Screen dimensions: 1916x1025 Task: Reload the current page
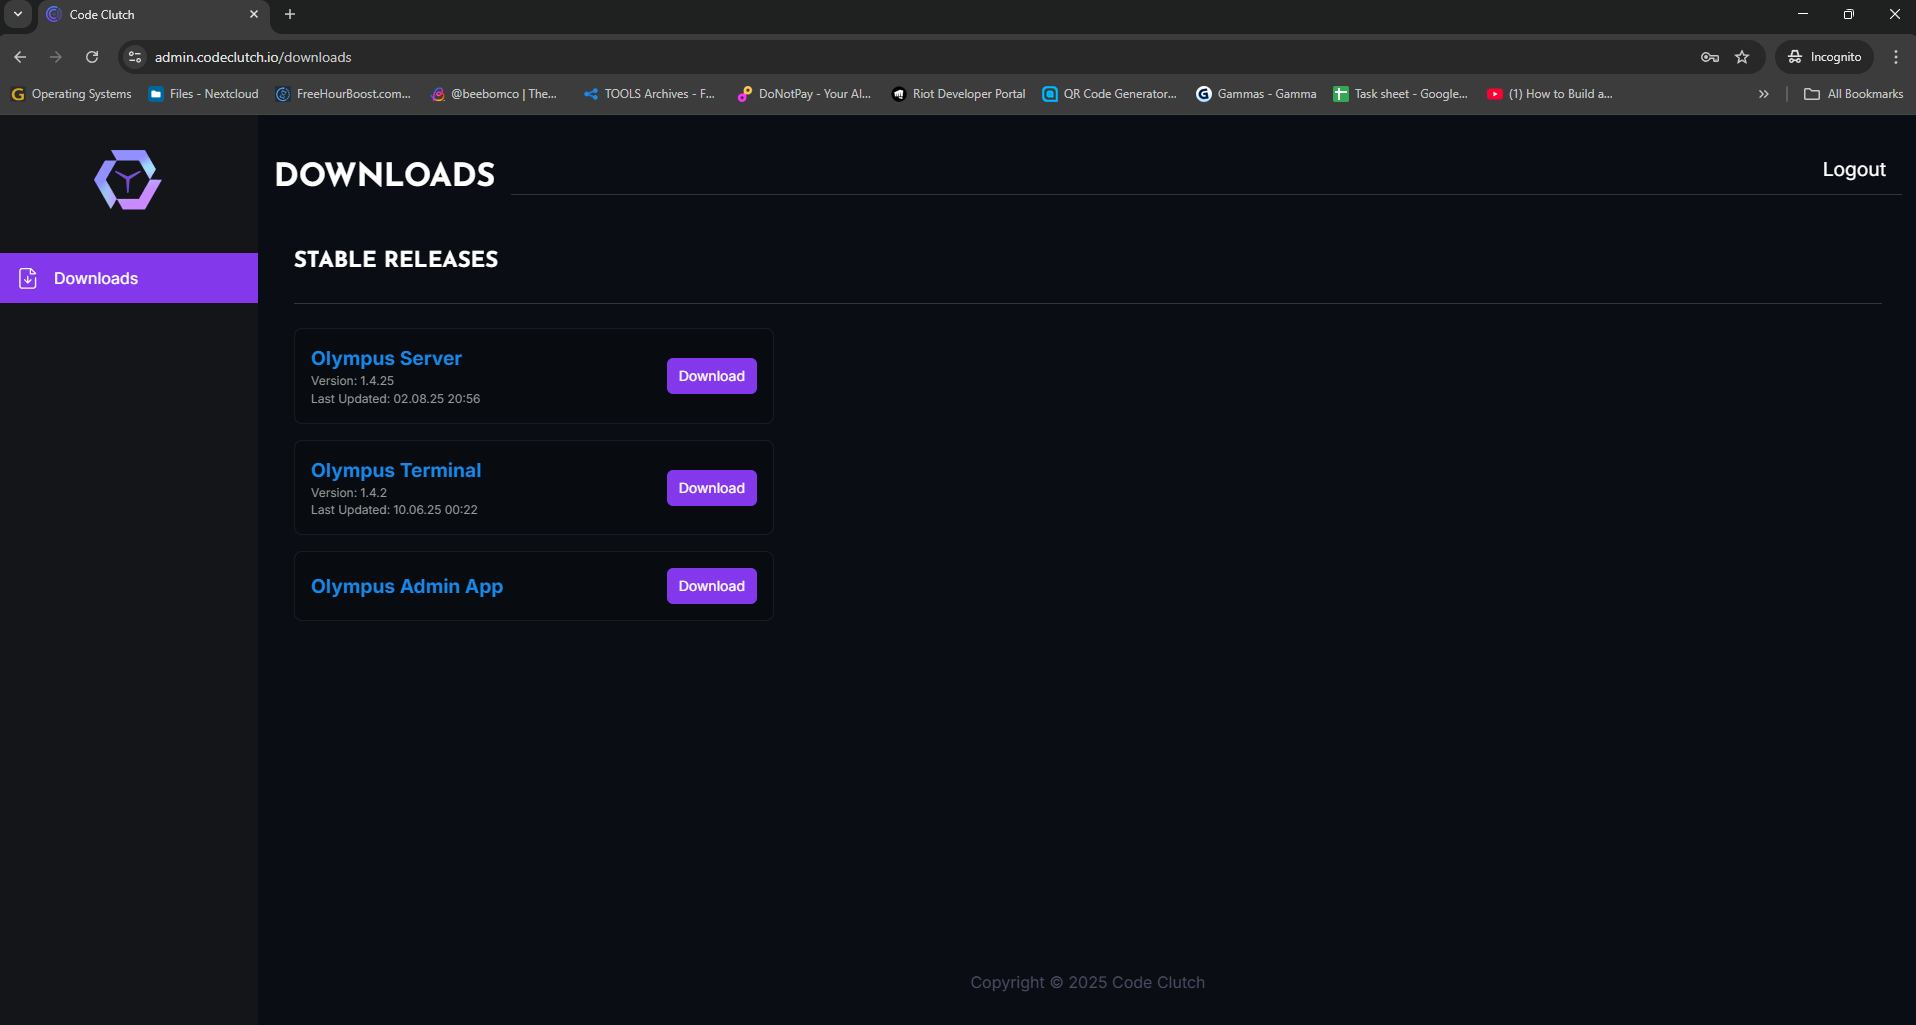coord(91,57)
